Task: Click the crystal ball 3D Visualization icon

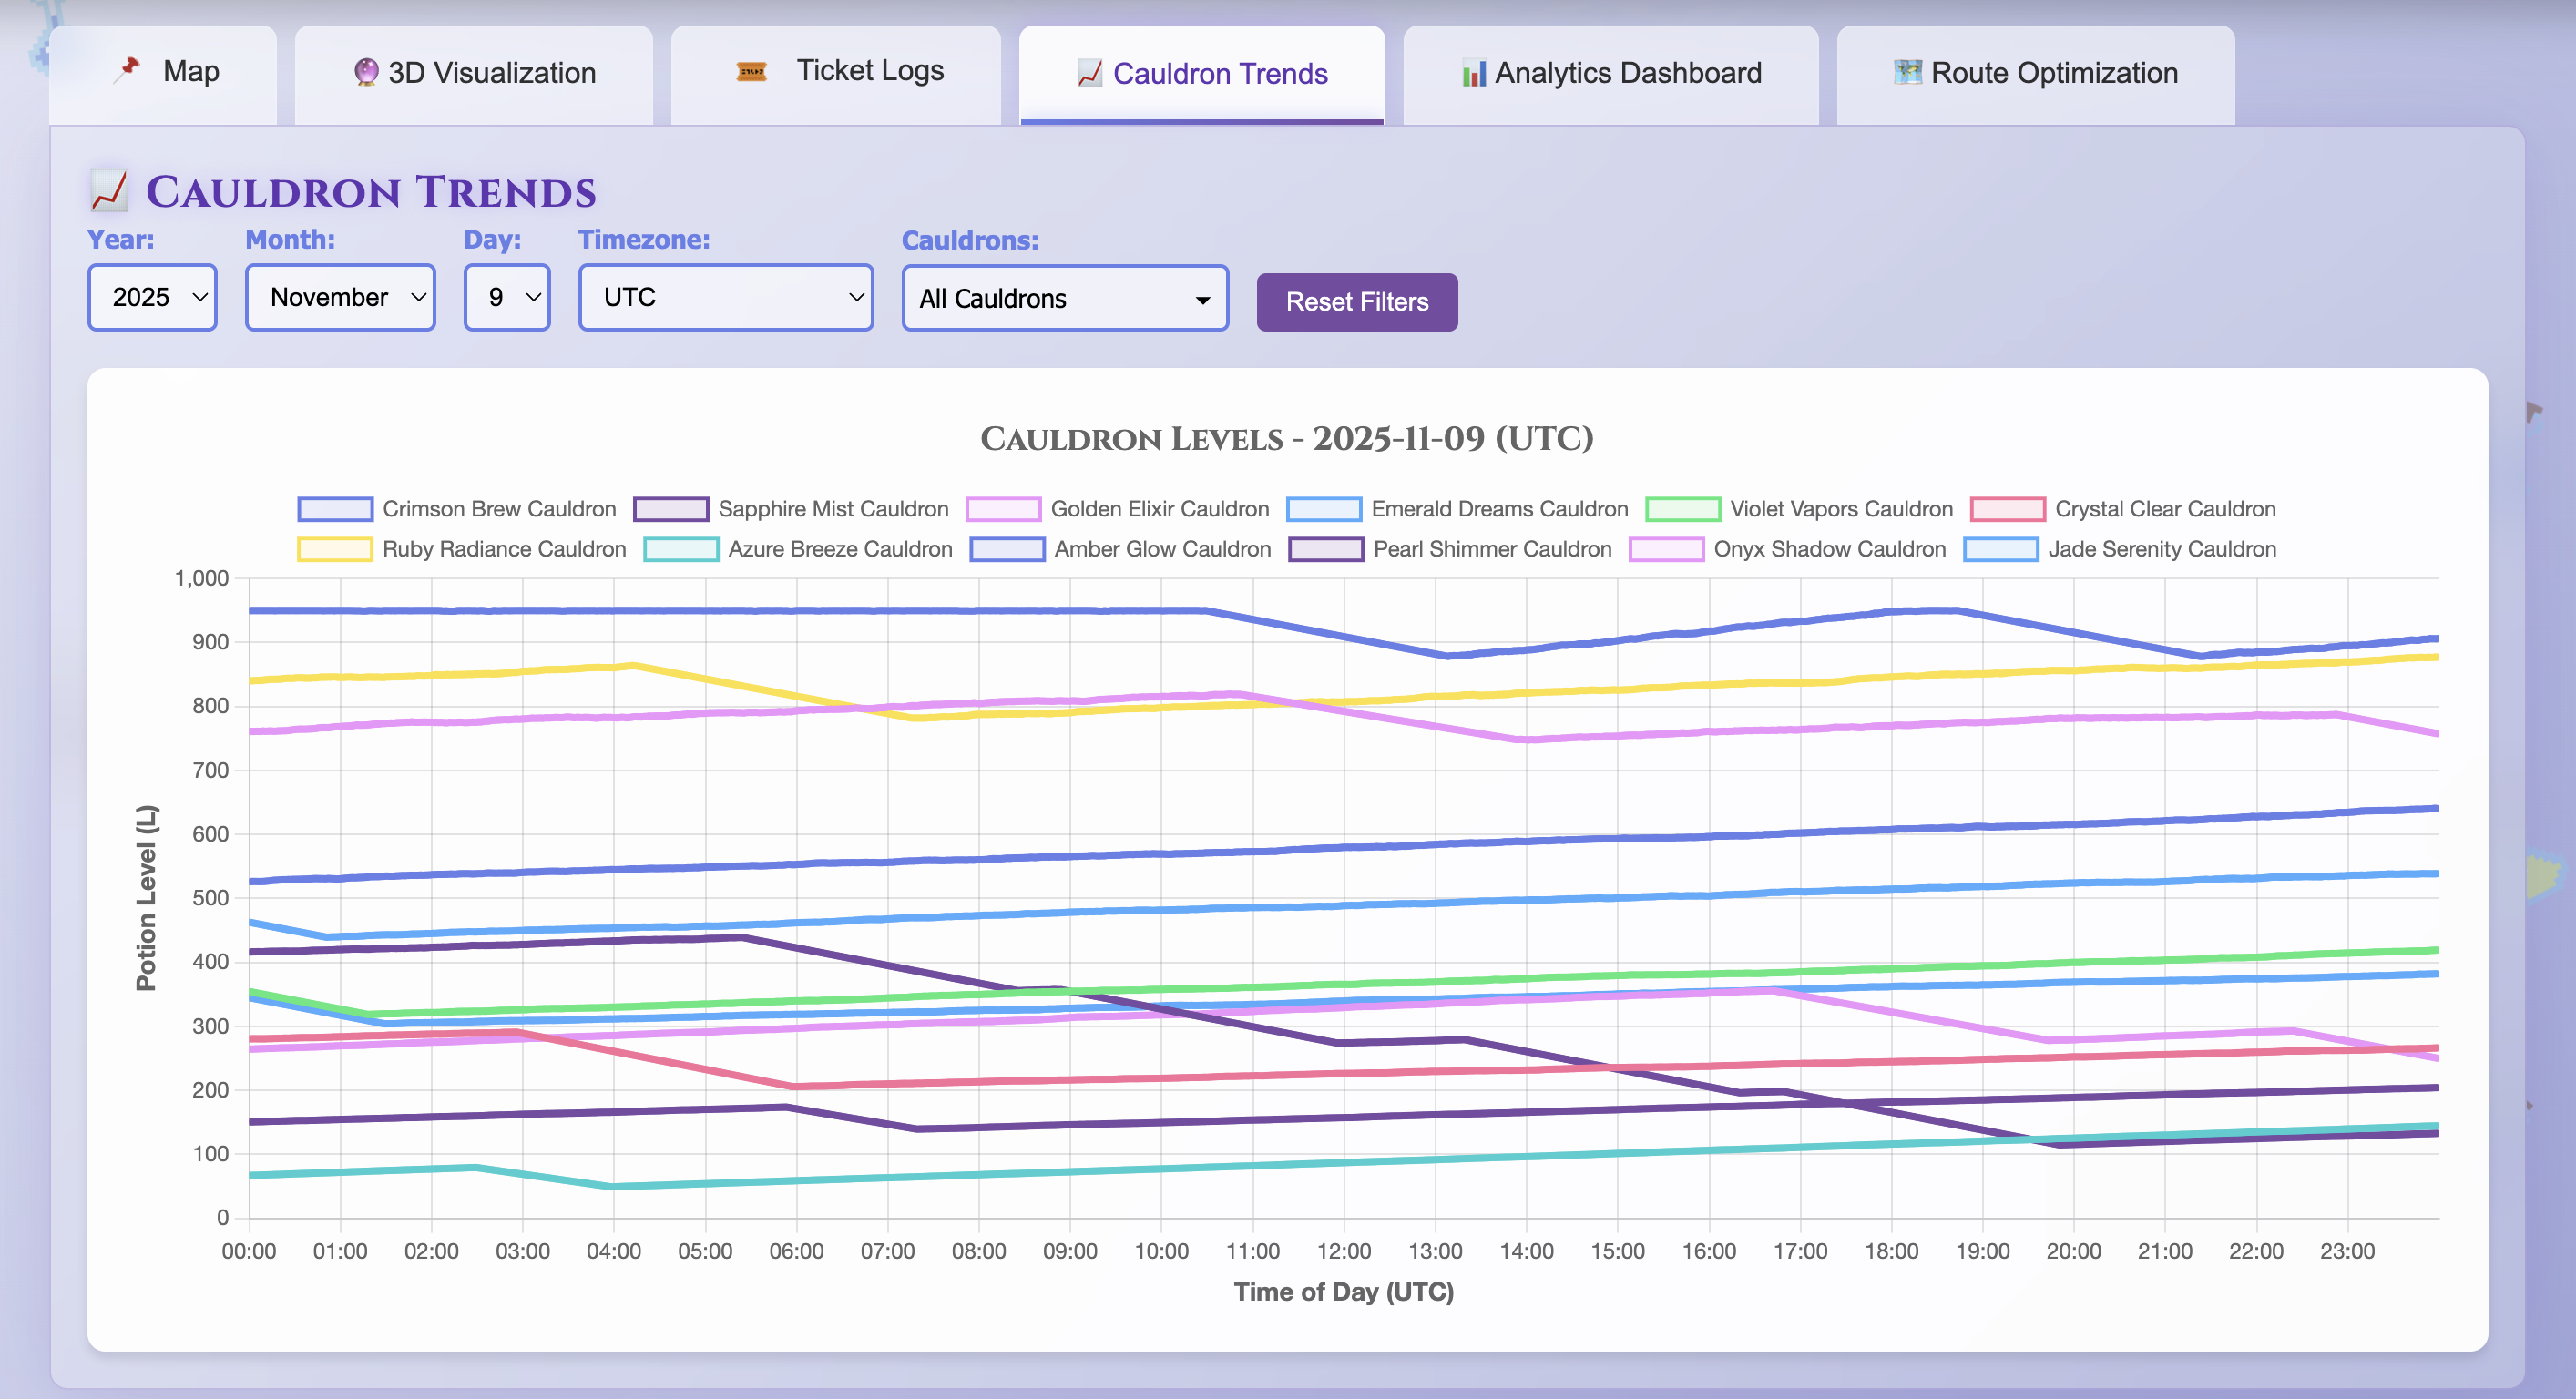Action: (x=366, y=72)
